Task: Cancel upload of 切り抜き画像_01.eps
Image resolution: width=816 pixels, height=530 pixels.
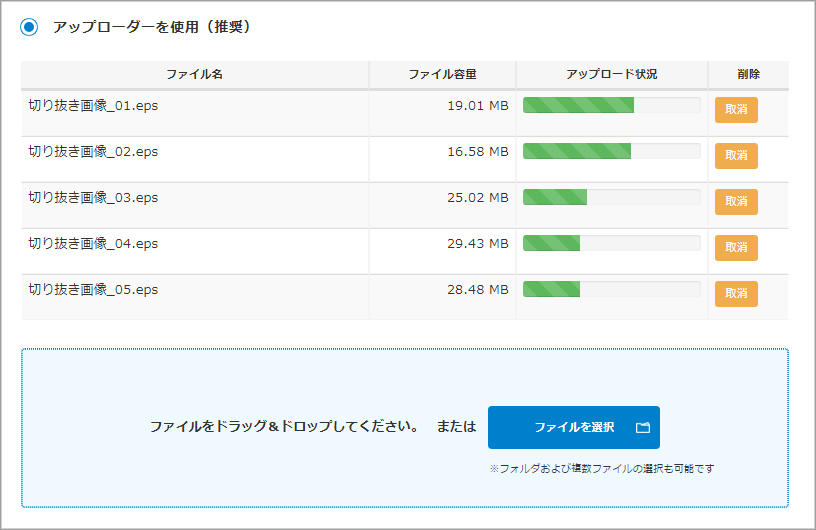Action: [x=736, y=110]
